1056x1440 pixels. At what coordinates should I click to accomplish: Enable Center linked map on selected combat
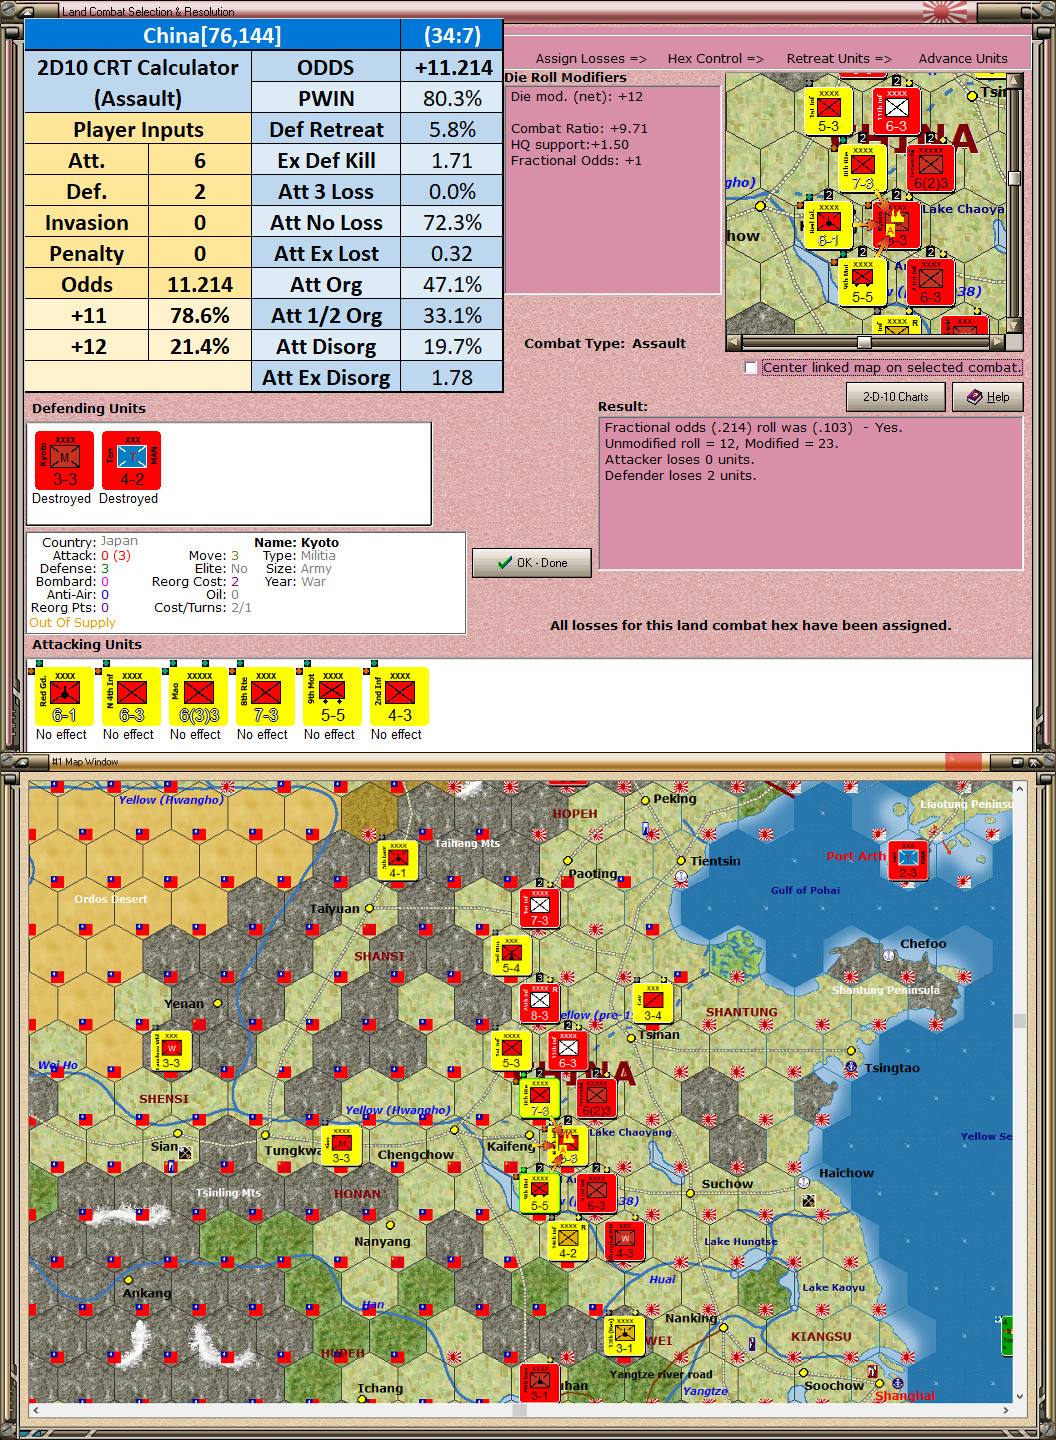750,368
